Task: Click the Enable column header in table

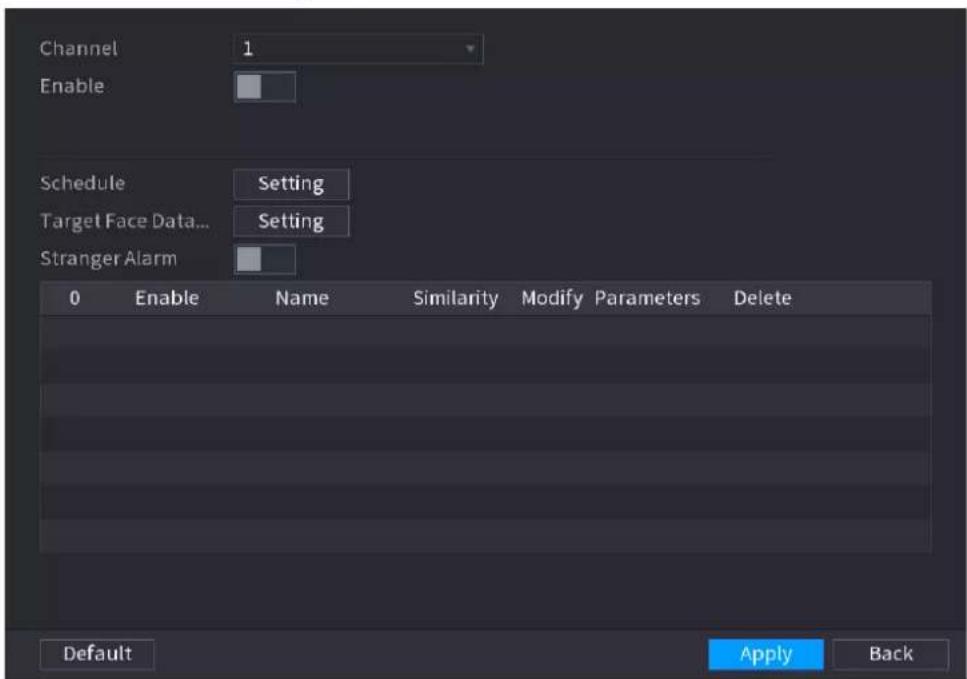Action: click(x=167, y=298)
